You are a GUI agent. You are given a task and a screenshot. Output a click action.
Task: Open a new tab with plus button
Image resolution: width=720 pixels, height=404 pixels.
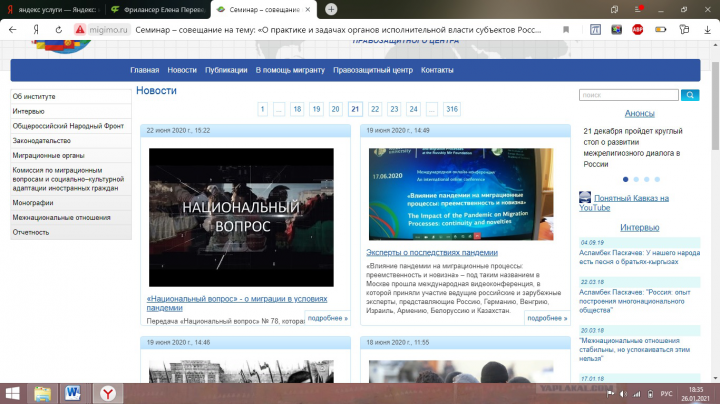331,9
